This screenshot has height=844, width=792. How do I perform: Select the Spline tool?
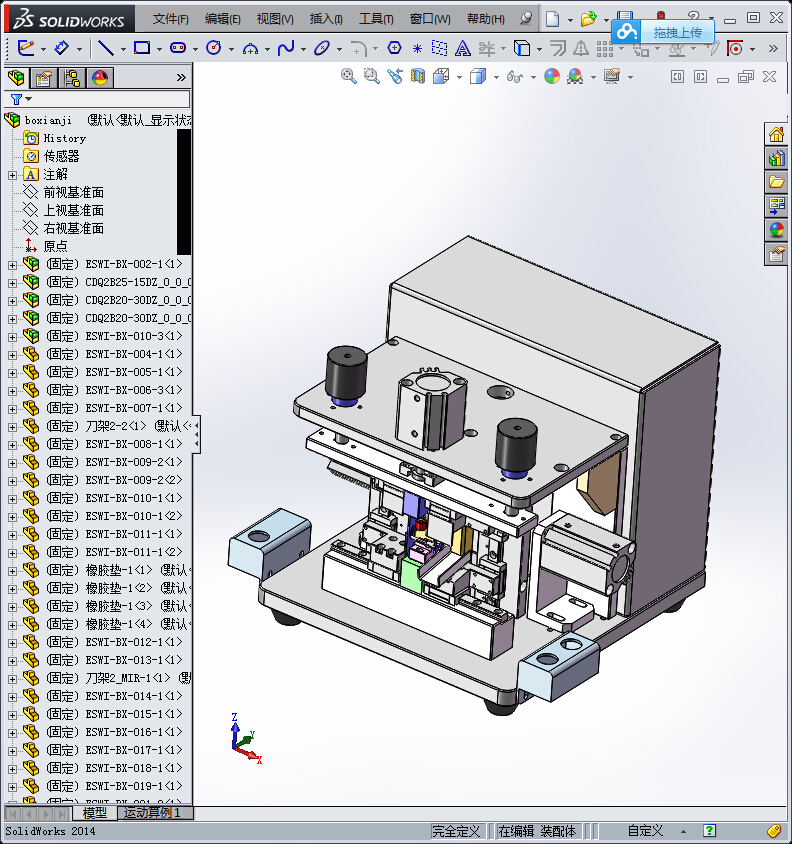[286, 48]
